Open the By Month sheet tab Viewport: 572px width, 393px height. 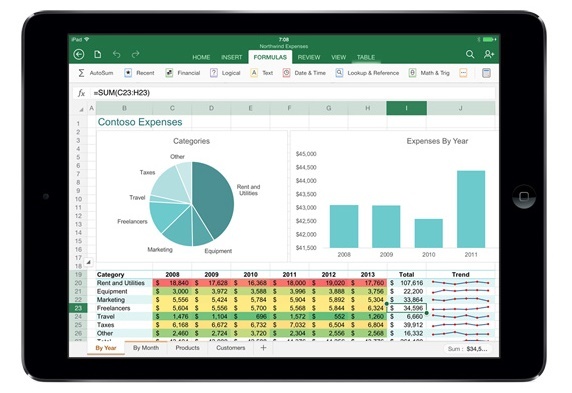click(x=146, y=348)
